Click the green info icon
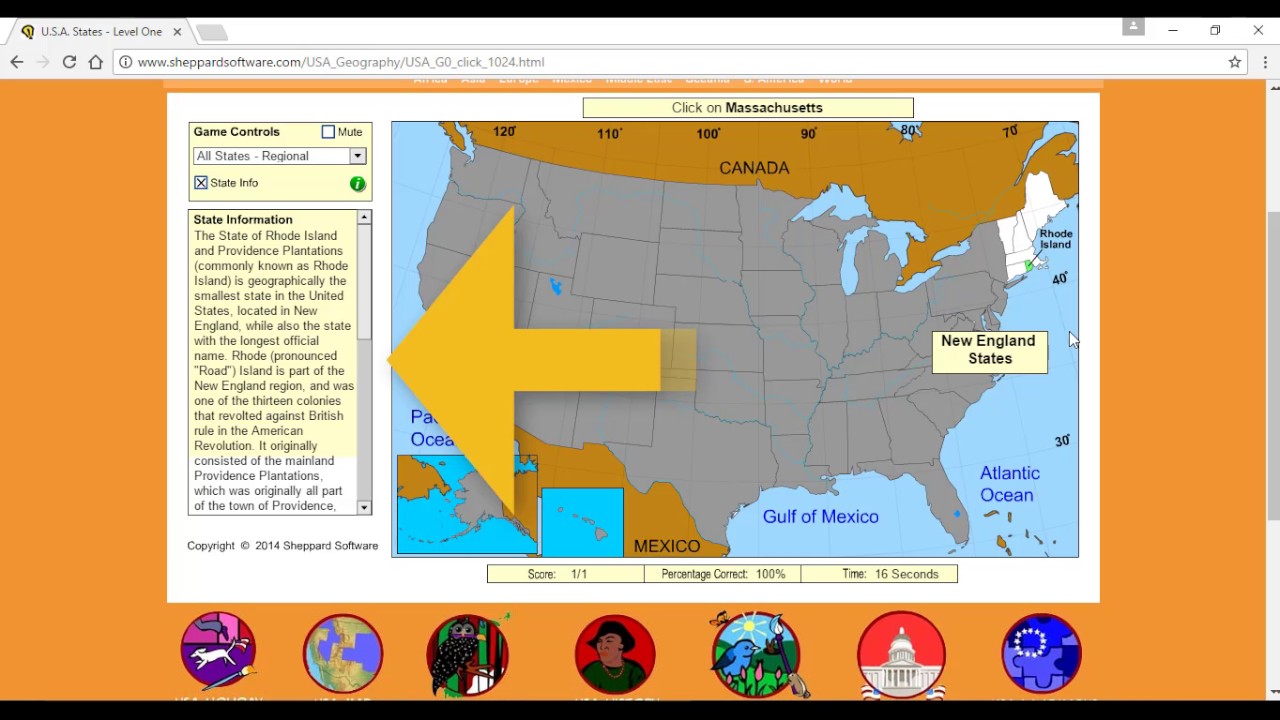1280x720 pixels. tap(358, 184)
